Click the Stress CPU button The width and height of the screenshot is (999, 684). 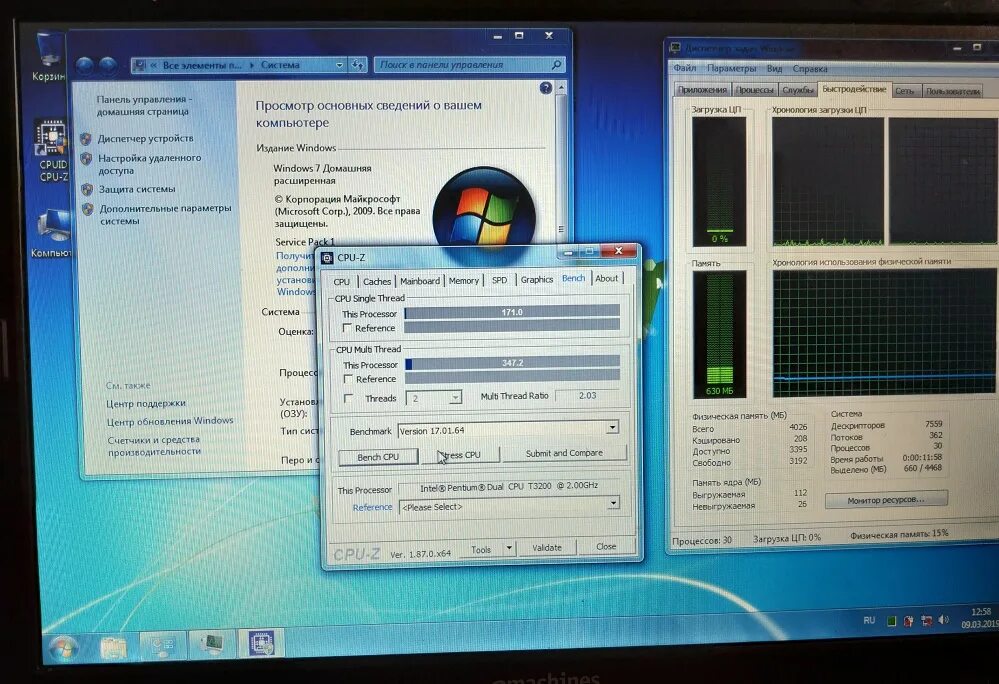tap(460, 455)
